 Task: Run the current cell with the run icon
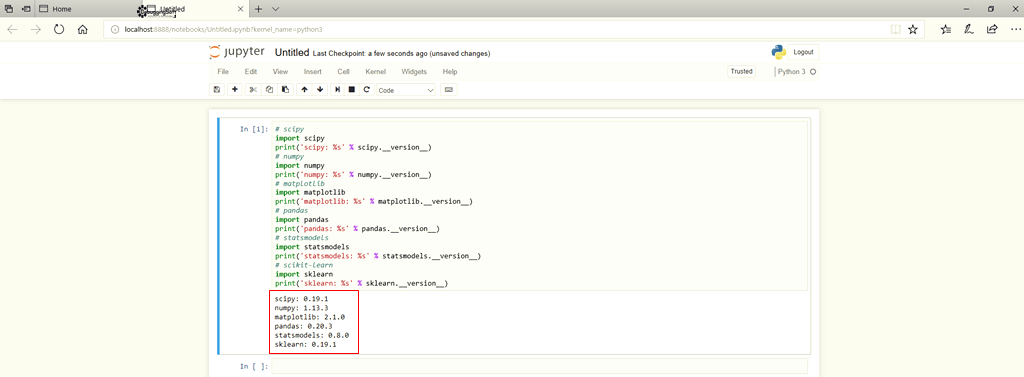pyautogui.click(x=337, y=90)
